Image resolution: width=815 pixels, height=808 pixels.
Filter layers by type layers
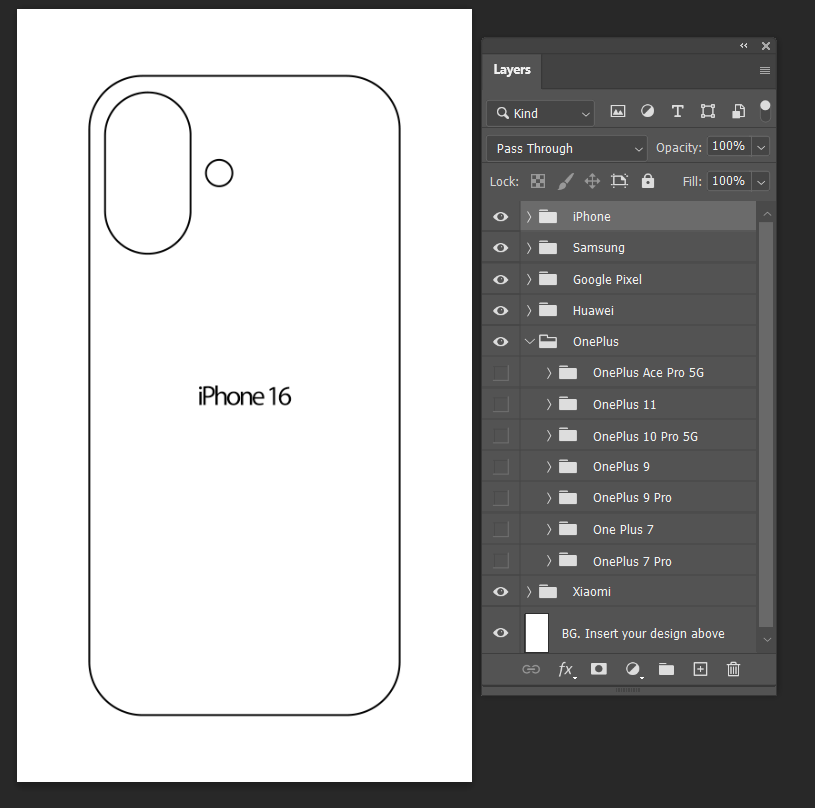[677, 112]
